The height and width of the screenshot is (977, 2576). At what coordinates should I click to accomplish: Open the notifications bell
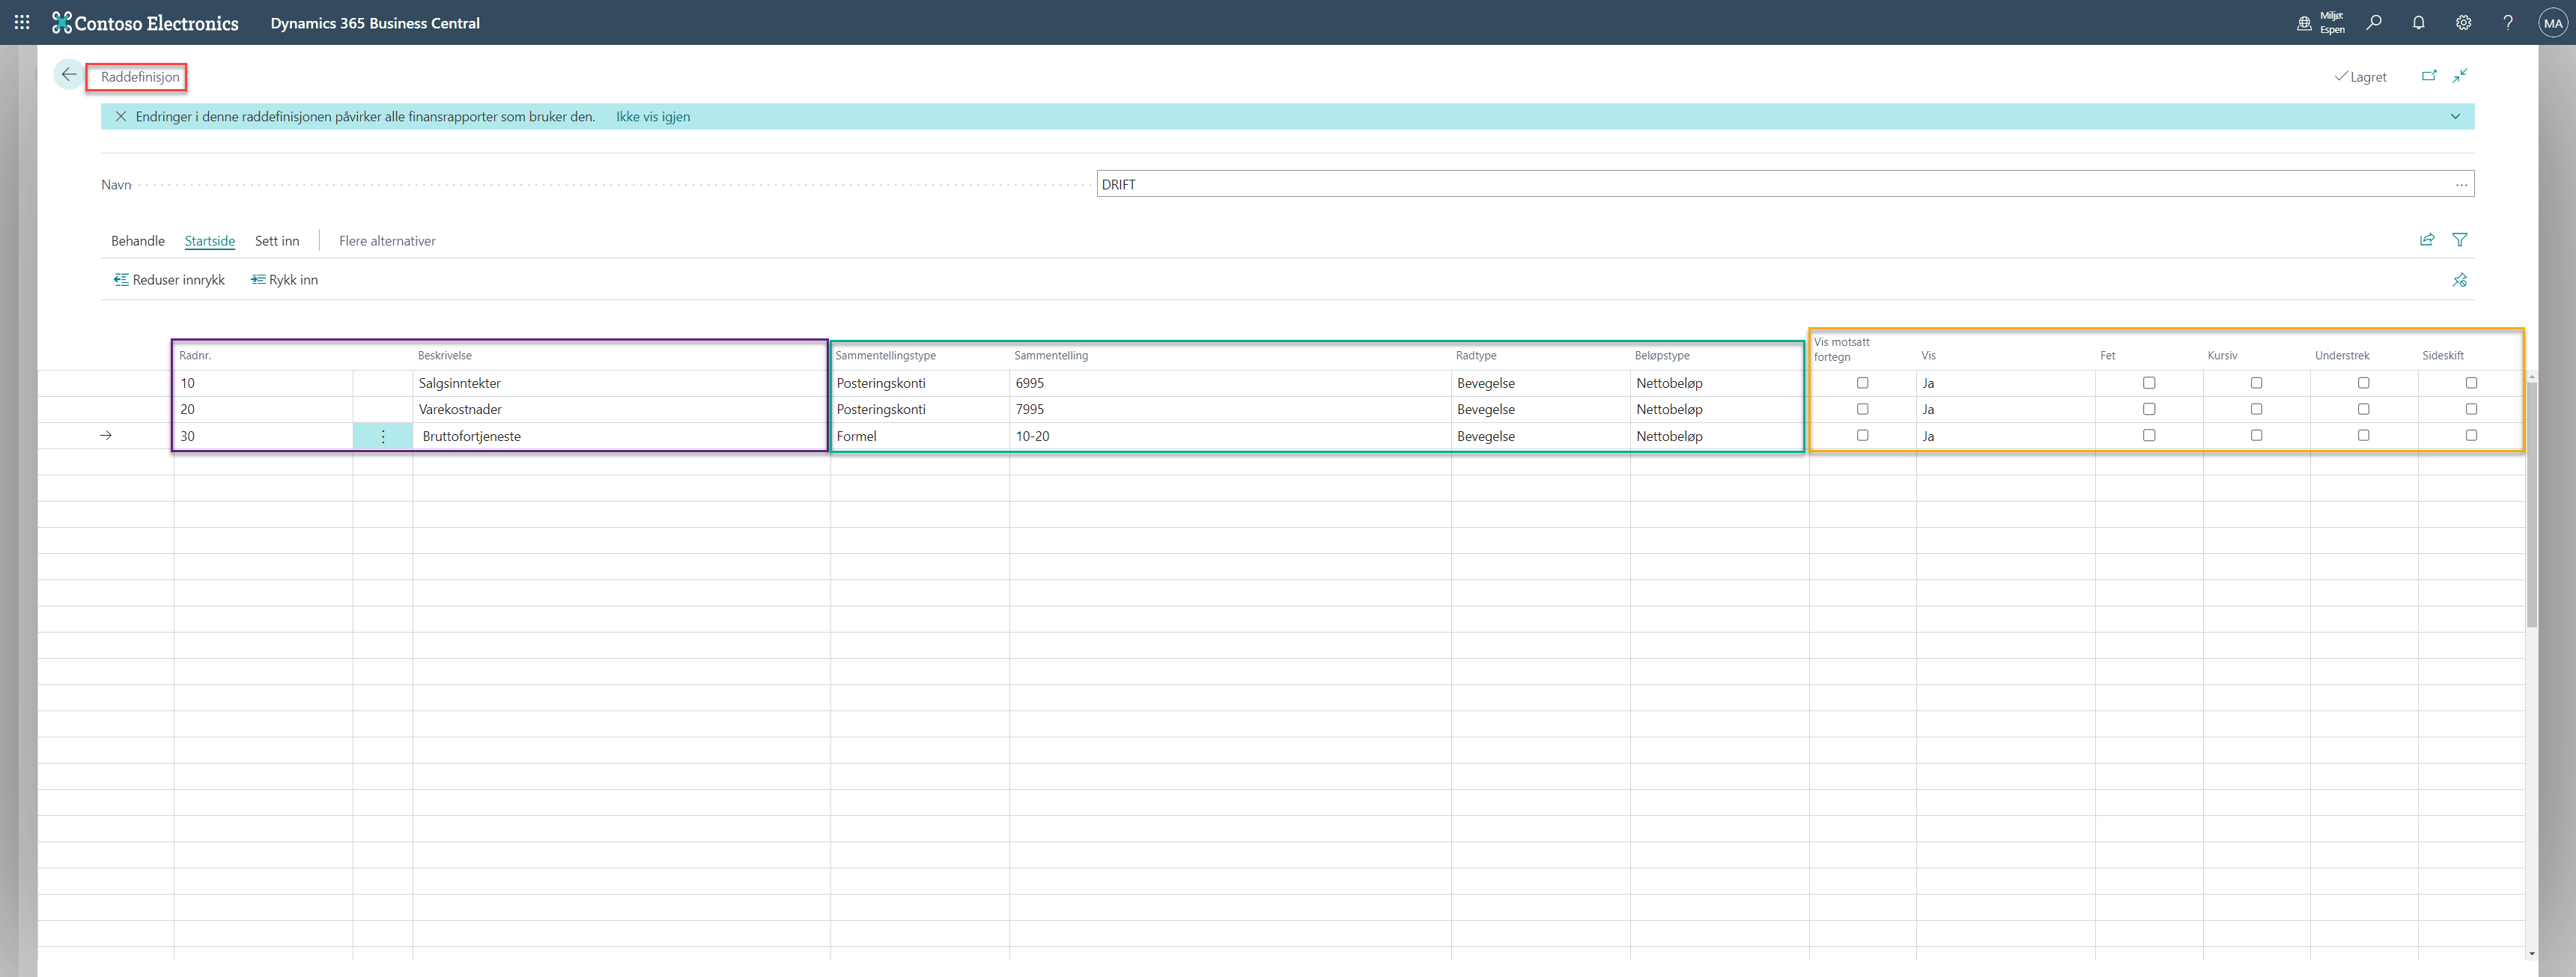[x=2418, y=22]
